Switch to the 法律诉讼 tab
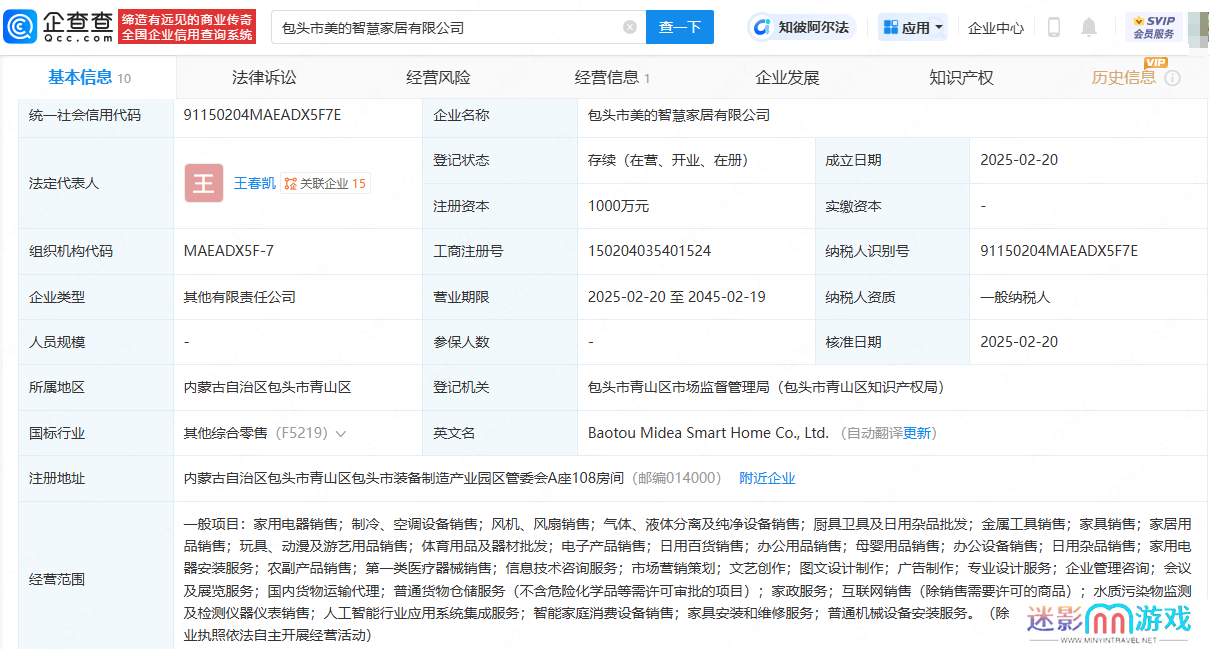 click(264, 77)
